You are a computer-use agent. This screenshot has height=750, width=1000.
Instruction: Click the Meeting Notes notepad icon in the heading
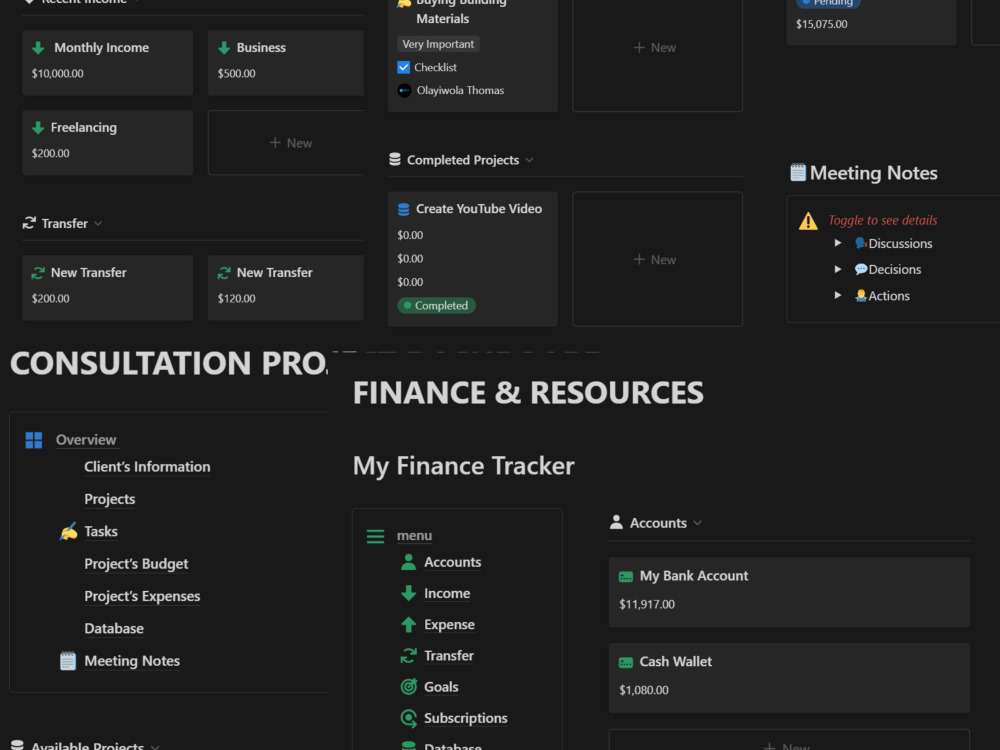(x=798, y=172)
